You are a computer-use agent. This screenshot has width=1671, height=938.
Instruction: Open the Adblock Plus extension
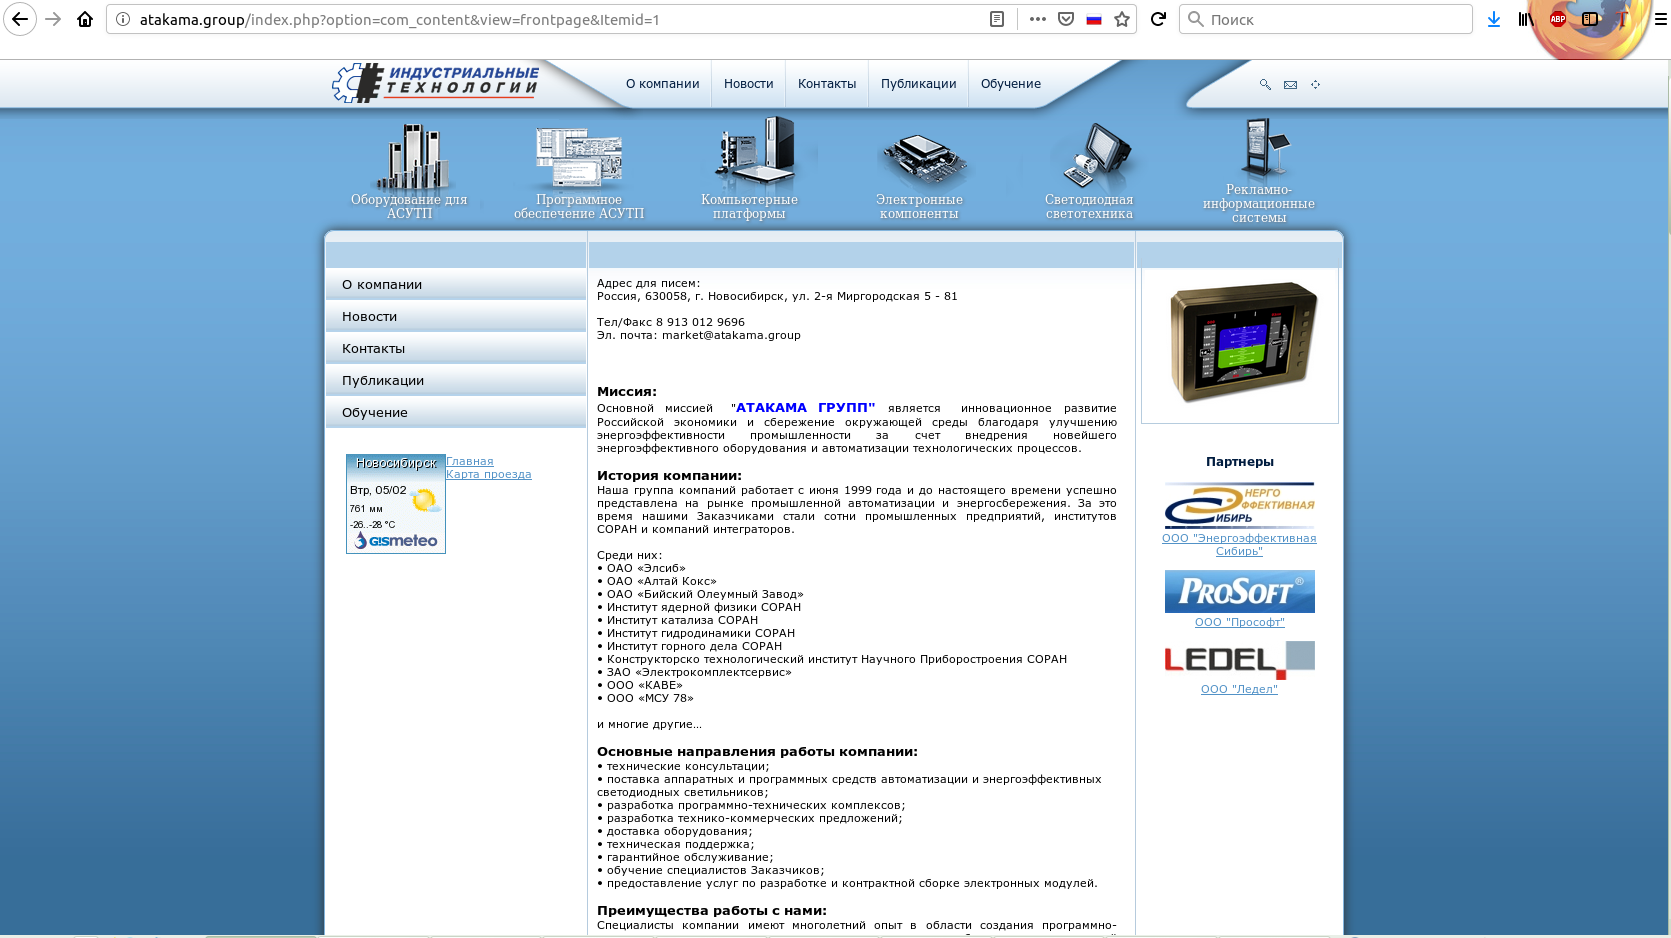pos(1558,19)
